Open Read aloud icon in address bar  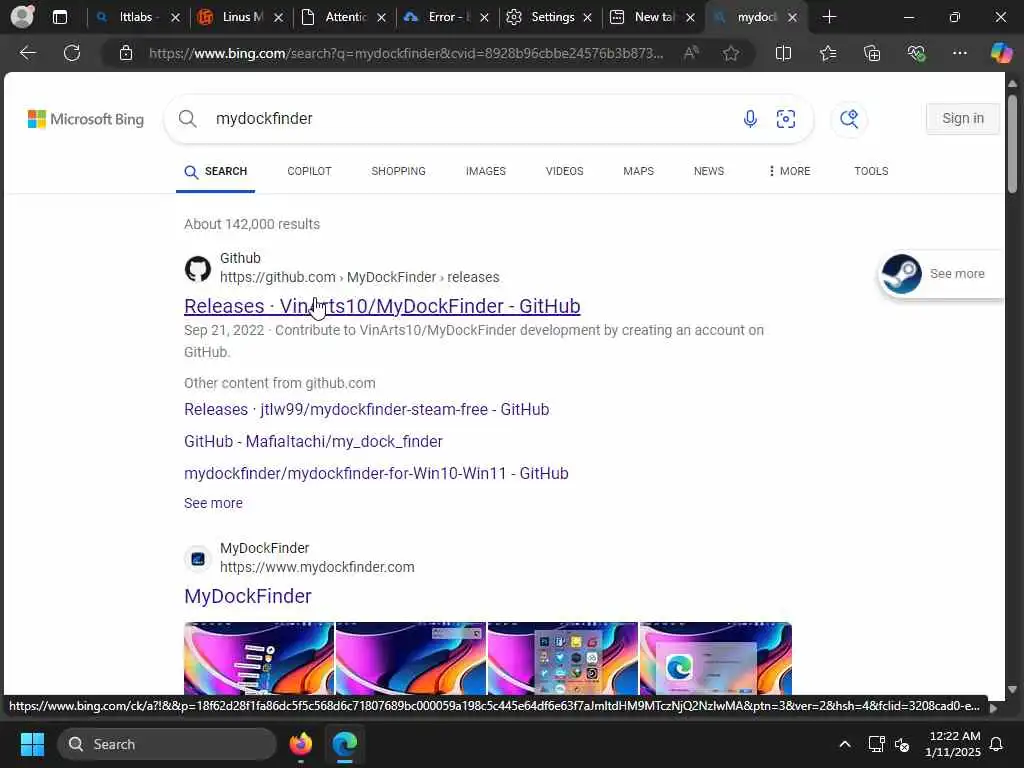[x=691, y=53]
